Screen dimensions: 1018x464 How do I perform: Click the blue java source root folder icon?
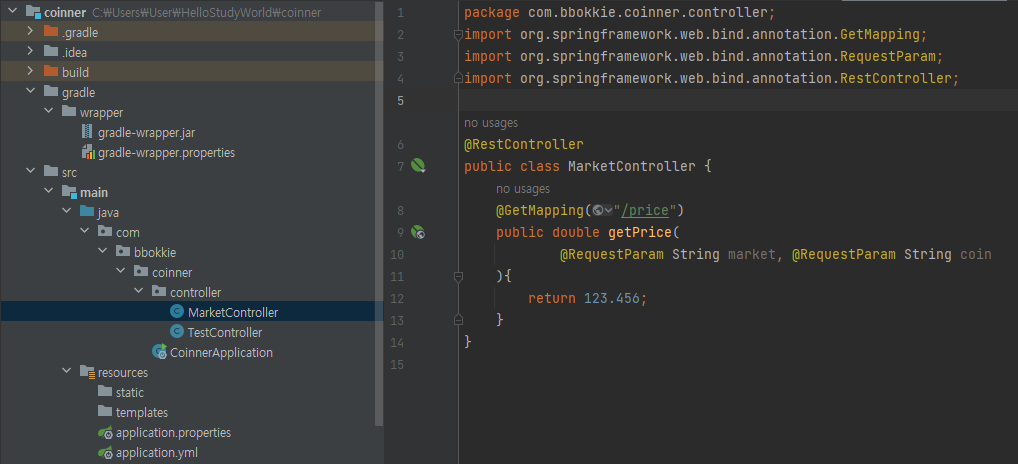(x=87, y=212)
